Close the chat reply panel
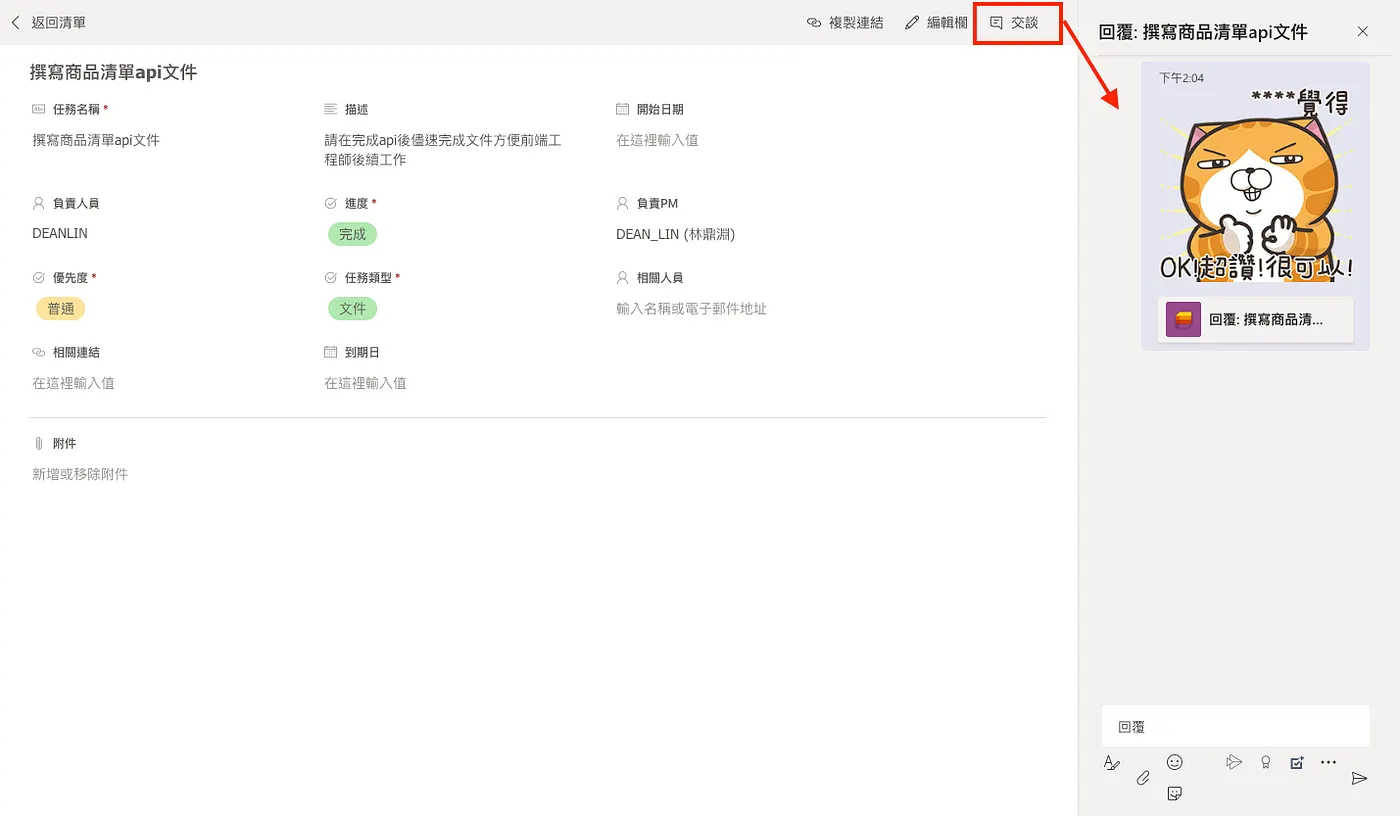The width and height of the screenshot is (1400, 816). tap(1363, 31)
